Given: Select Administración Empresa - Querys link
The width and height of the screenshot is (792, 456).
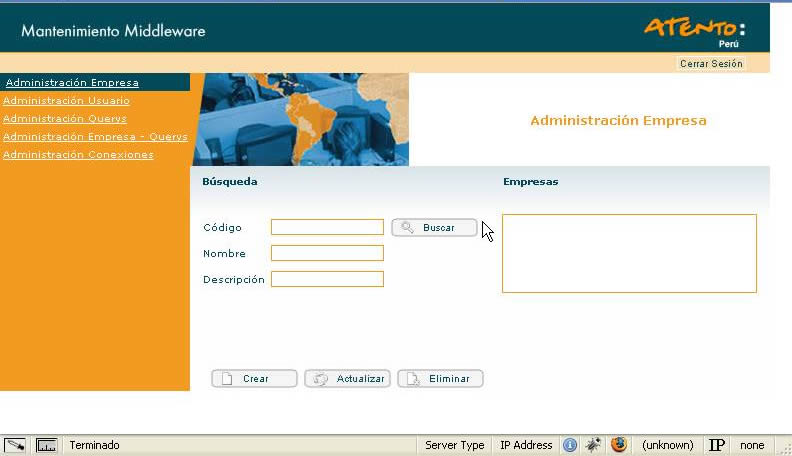Looking at the screenshot, I should click(x=95, y=137).
